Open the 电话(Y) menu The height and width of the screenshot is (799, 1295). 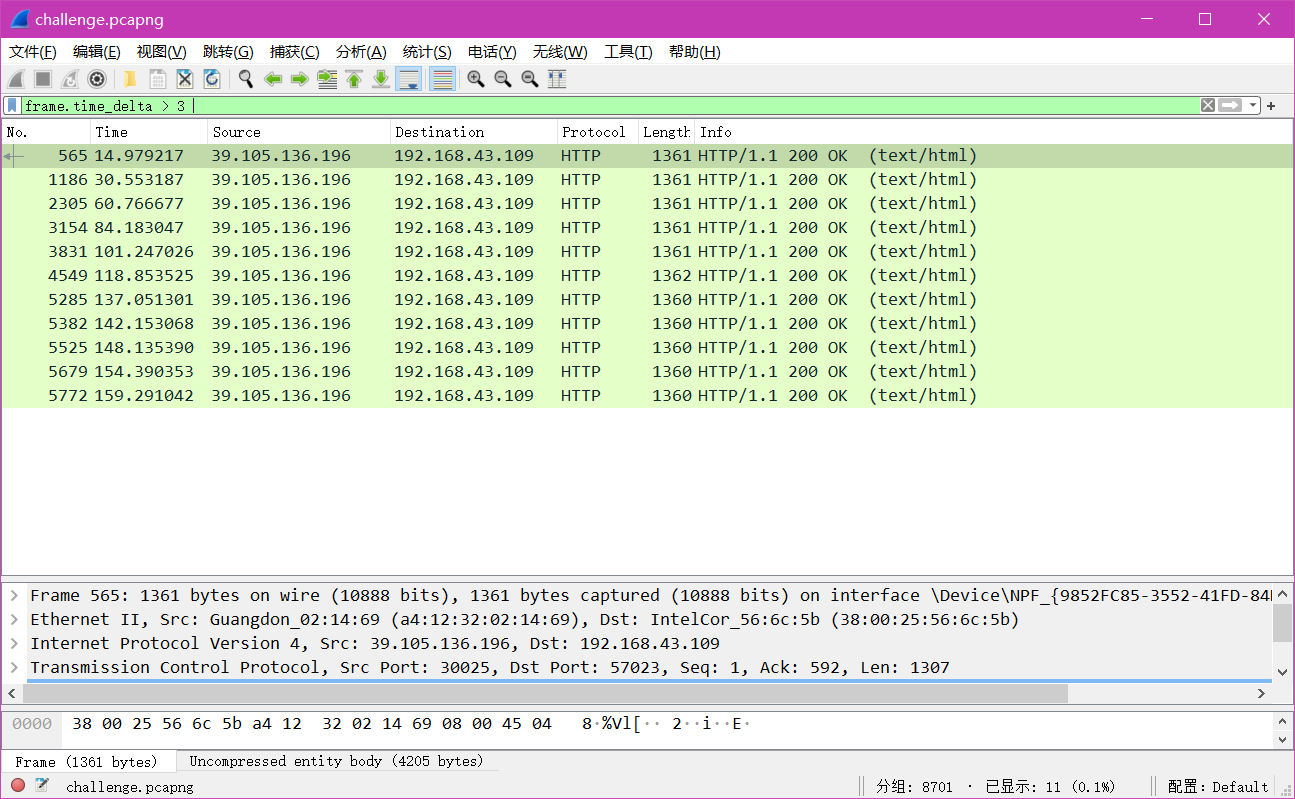coord(492,52)
